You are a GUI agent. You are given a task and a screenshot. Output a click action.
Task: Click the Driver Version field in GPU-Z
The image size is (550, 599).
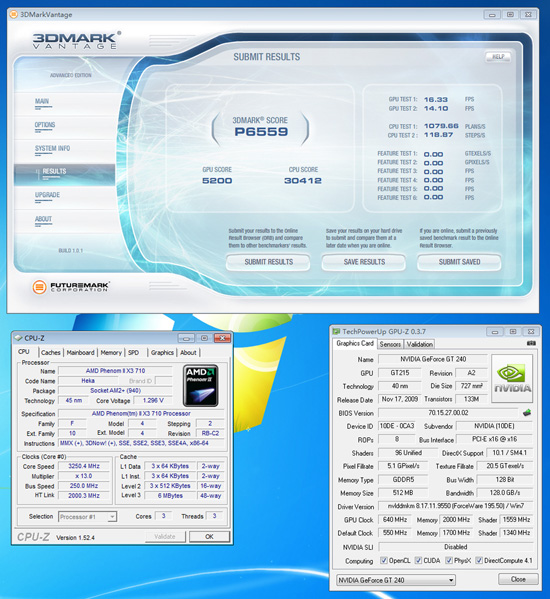455,506
